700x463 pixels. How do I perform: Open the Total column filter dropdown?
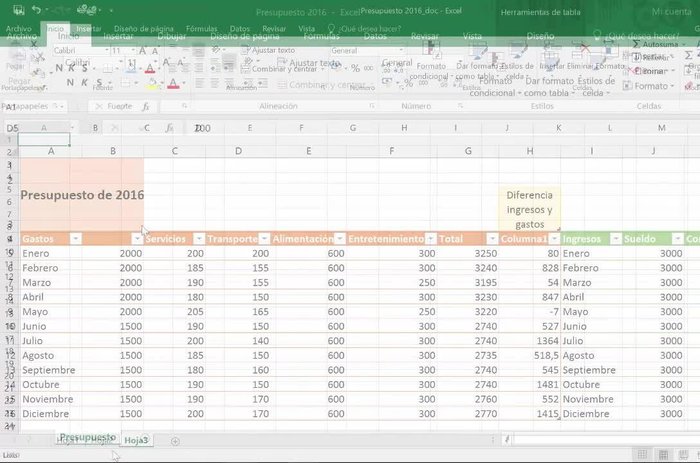coord(492,239)
